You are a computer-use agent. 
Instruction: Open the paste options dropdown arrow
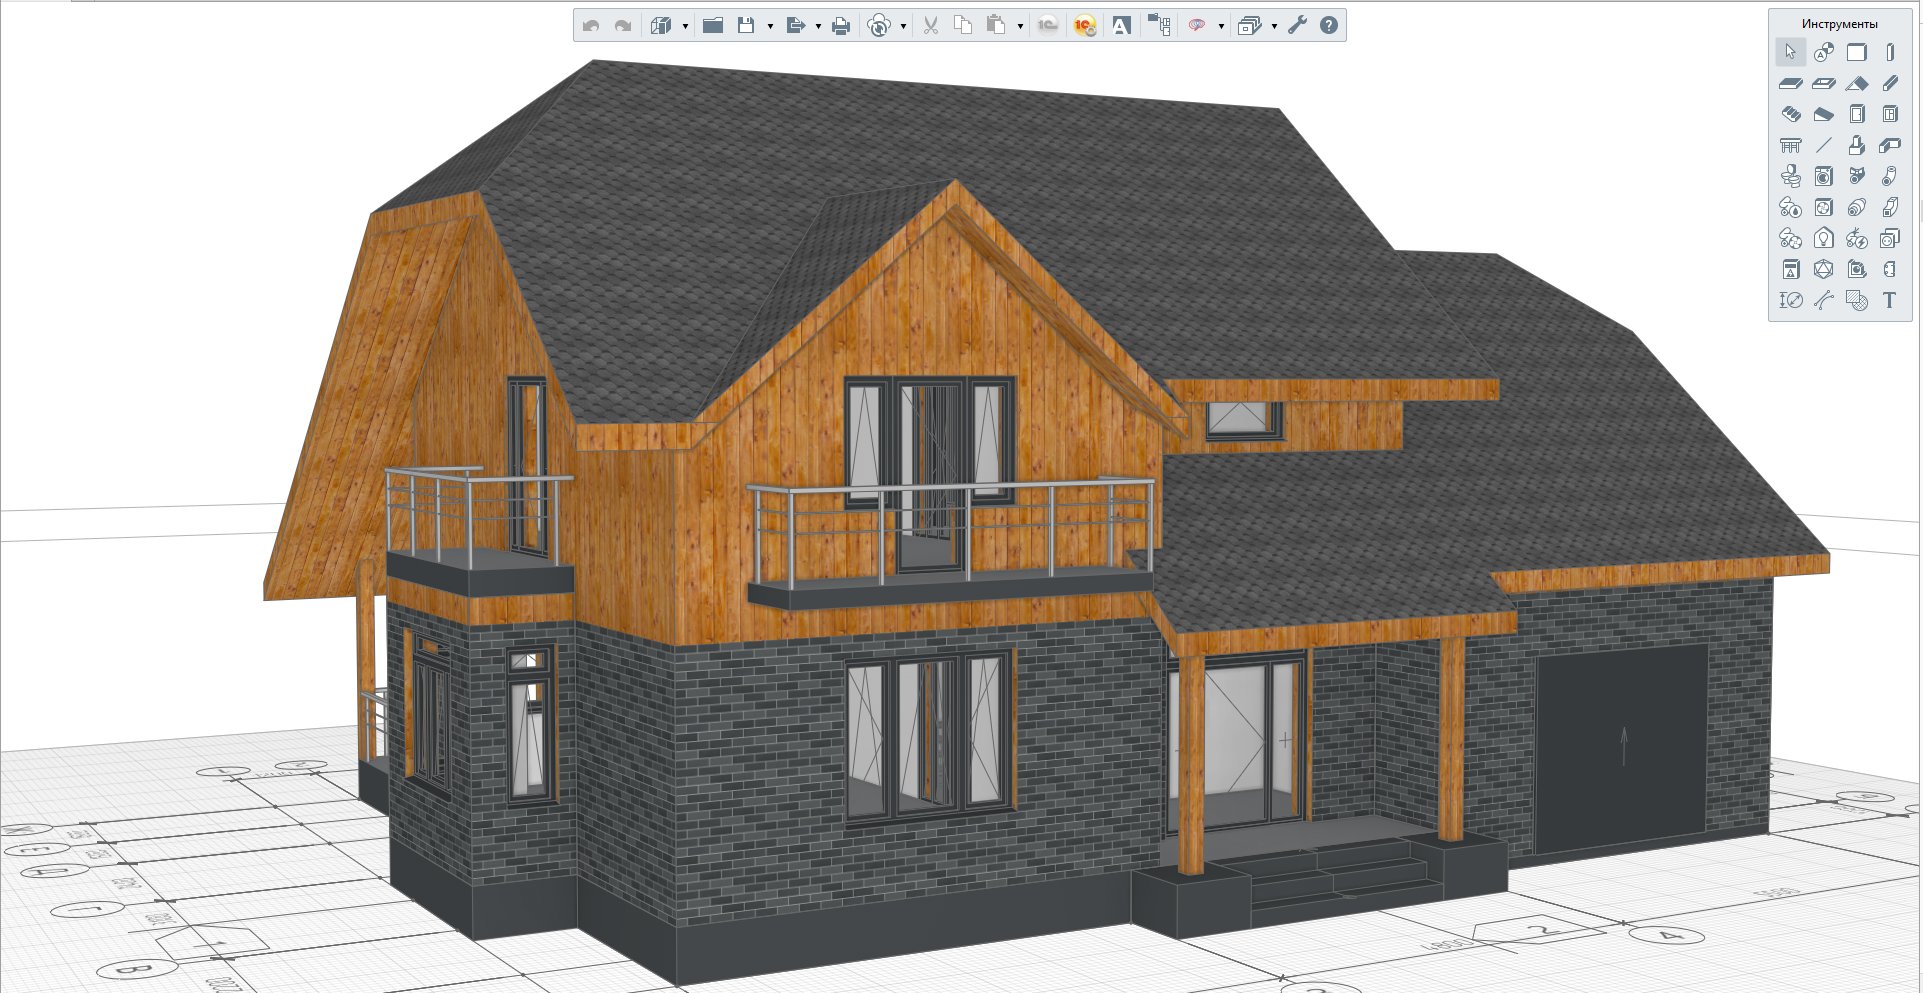tap(1020, 27)
